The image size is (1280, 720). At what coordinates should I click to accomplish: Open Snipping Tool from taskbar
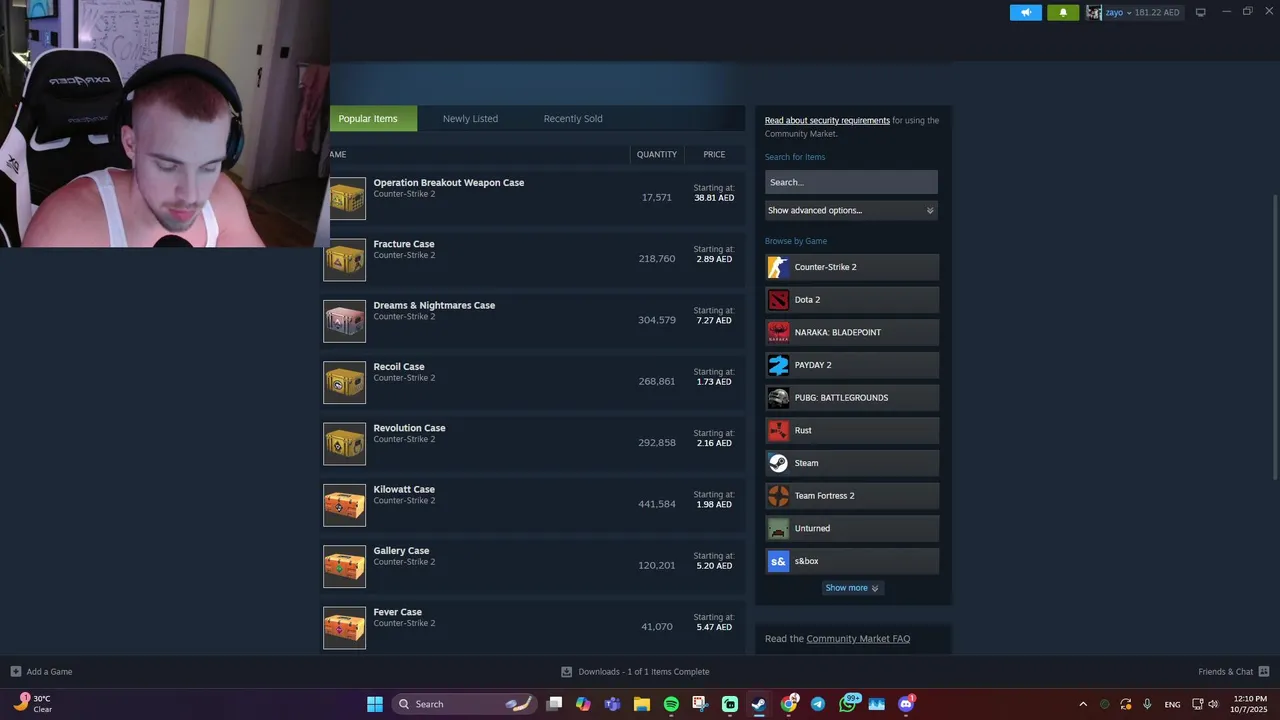point(700,704)
